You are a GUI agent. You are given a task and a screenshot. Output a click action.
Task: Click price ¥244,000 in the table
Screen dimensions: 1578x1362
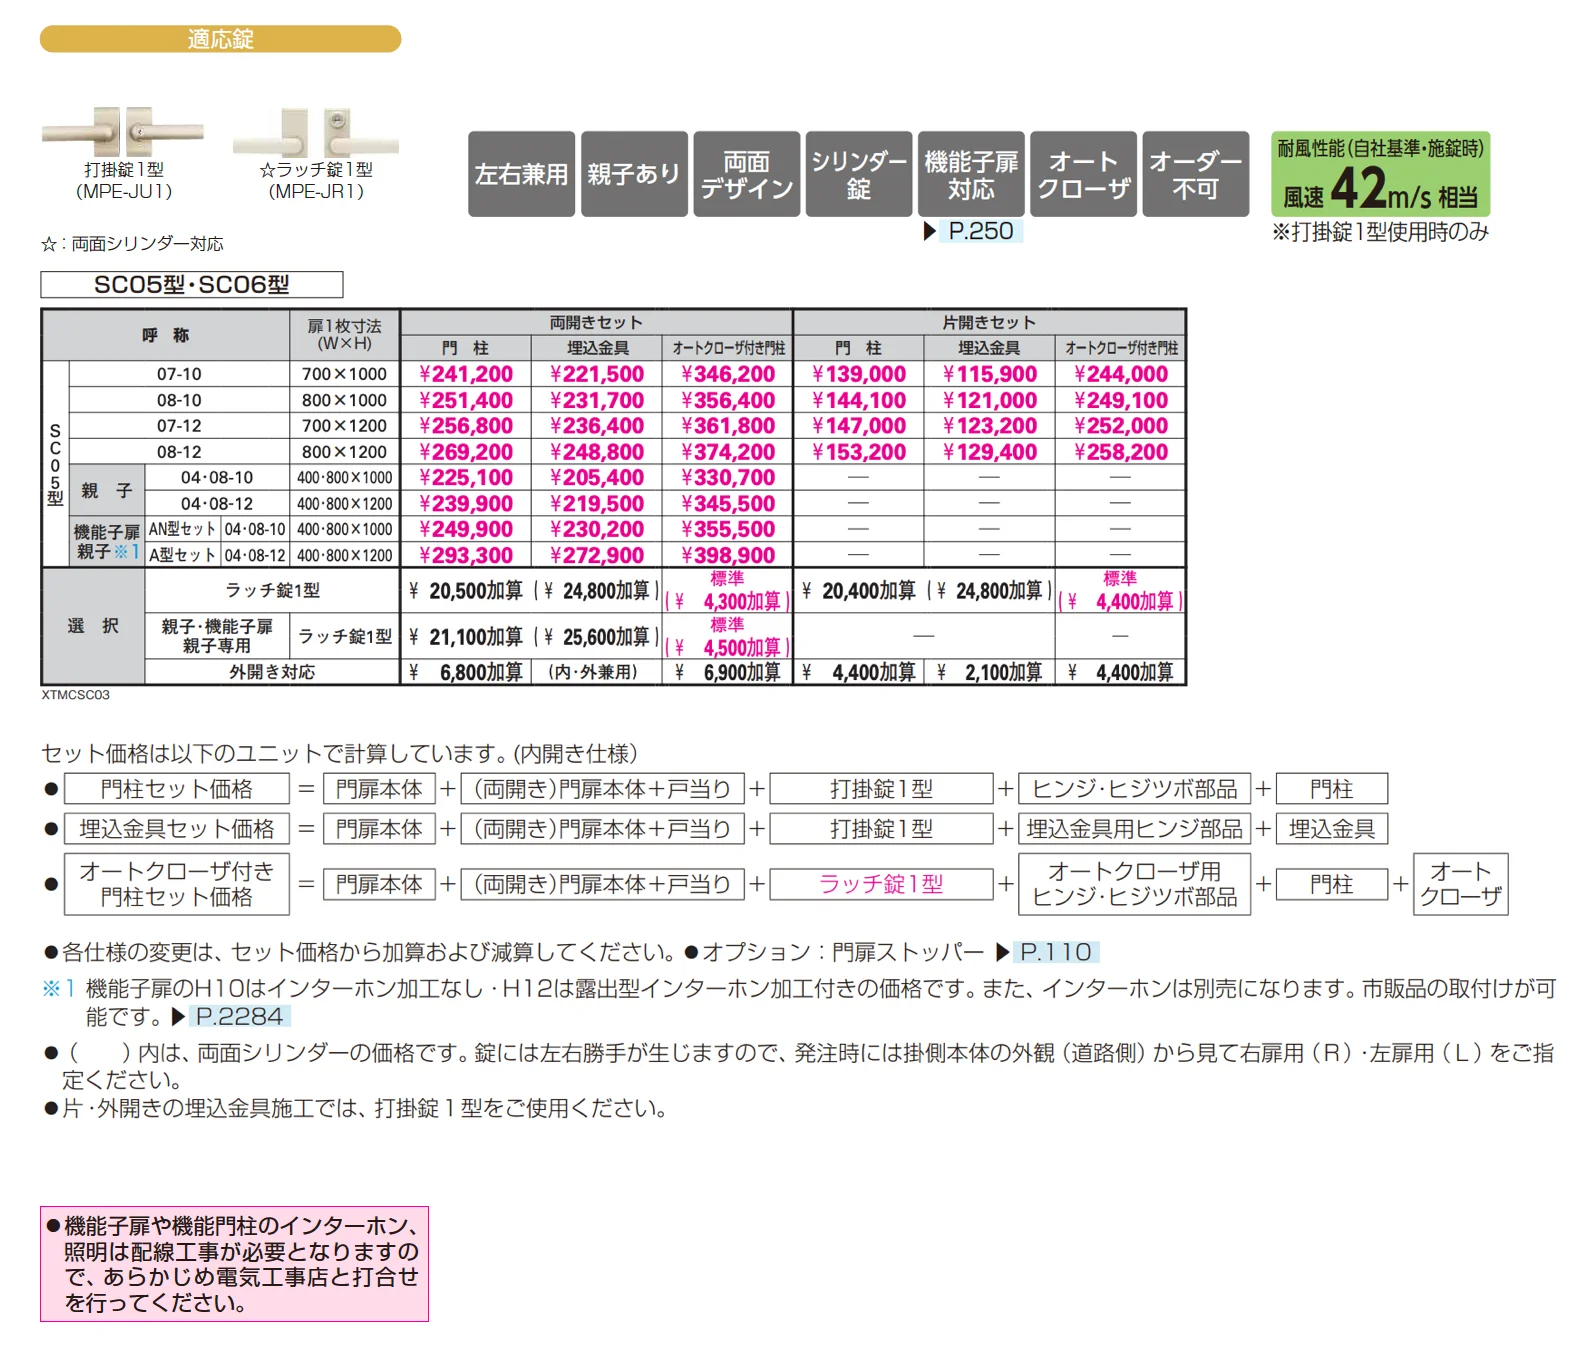(x=1121, y=374)
